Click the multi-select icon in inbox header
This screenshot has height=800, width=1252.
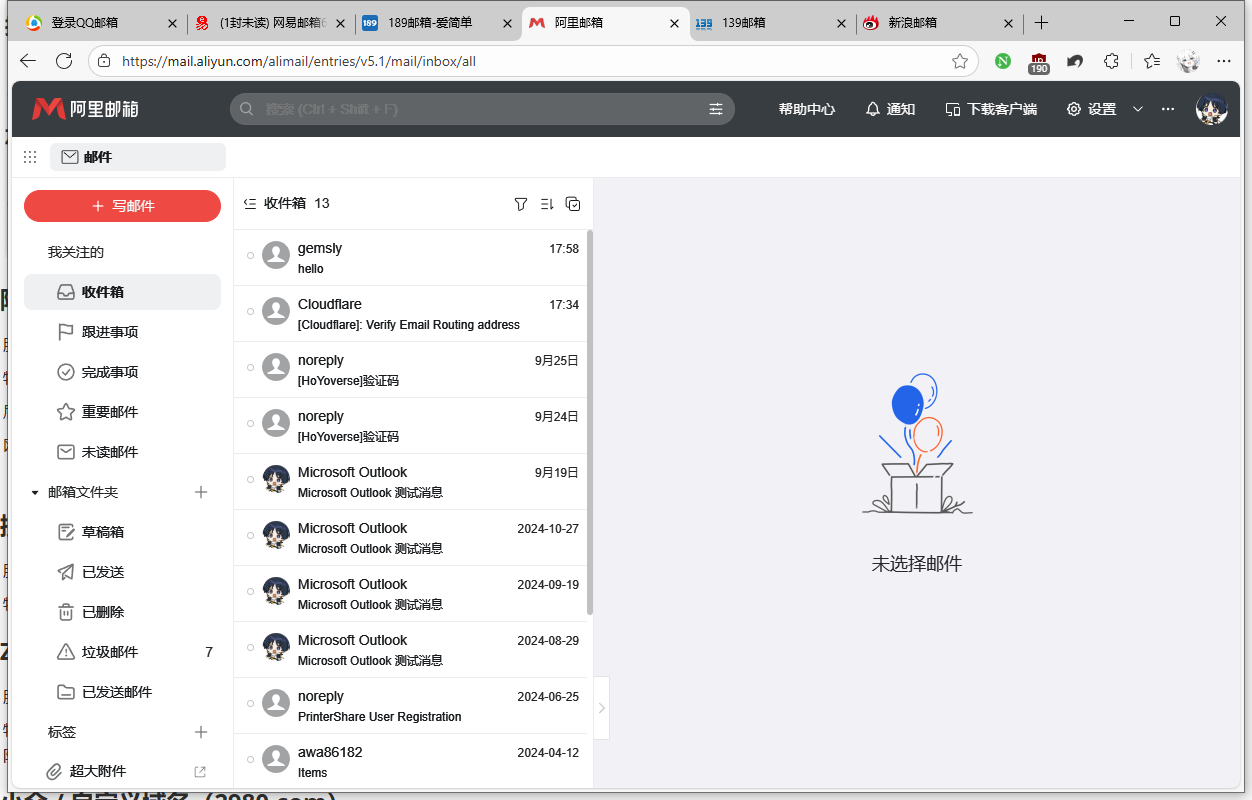(x=573, y=204)
